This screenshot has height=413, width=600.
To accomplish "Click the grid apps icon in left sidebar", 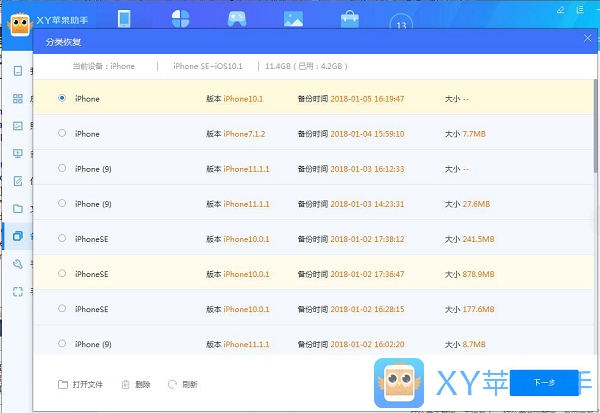I will click(18, 99).
